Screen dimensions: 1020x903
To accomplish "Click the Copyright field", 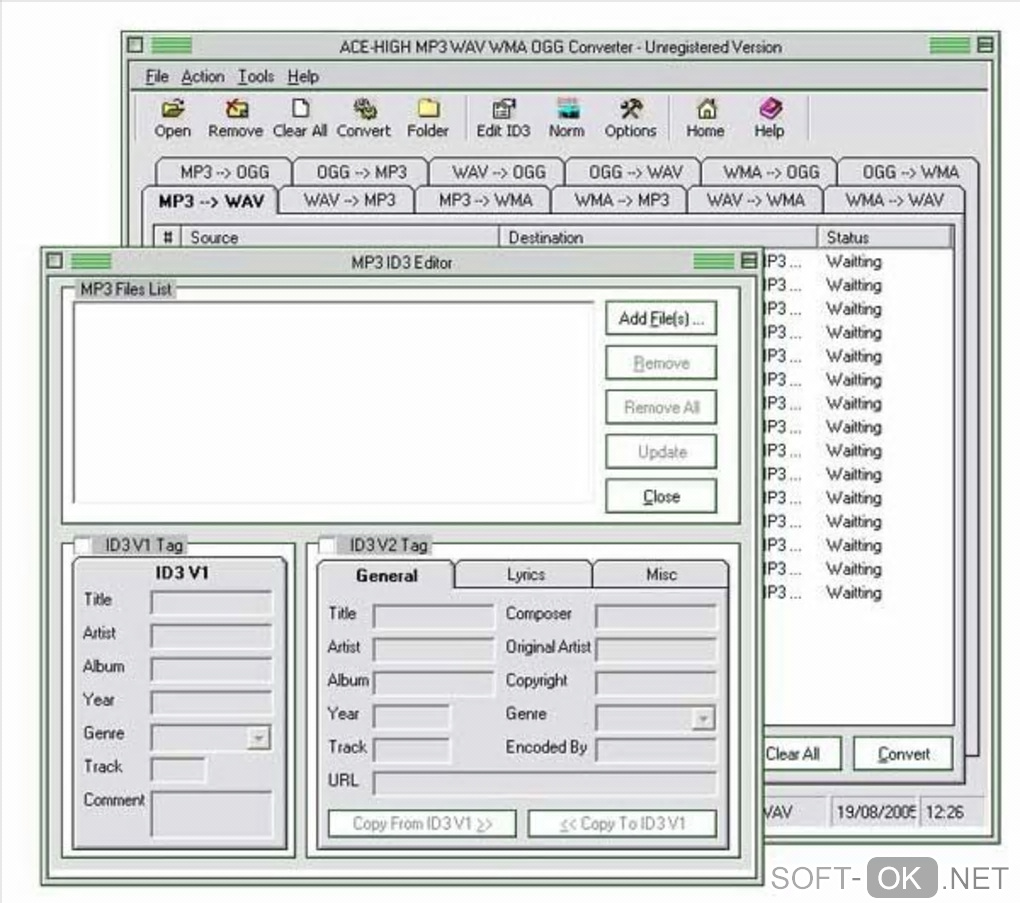I will (656, 683).
